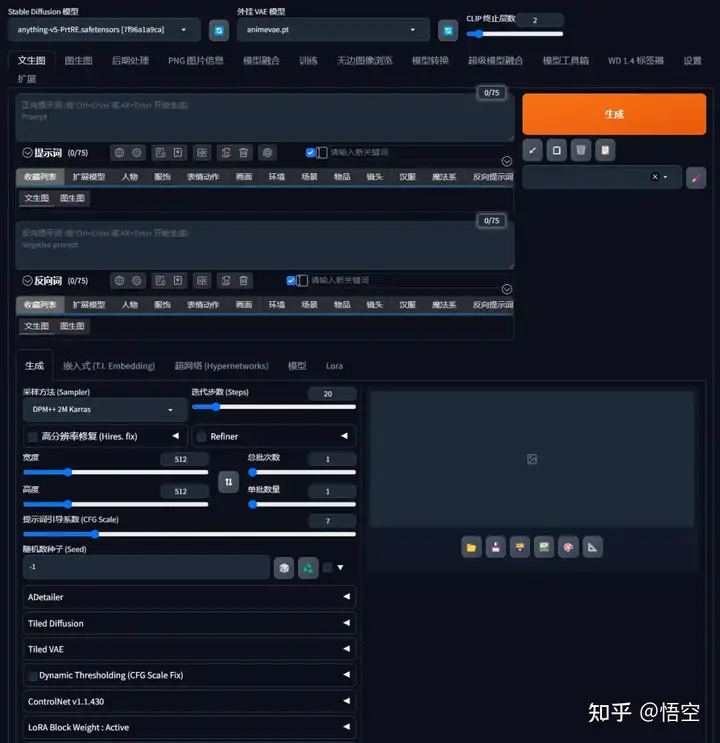Open the DPM++ 2M Karras sampler dropdown

(x=105, y=410)
